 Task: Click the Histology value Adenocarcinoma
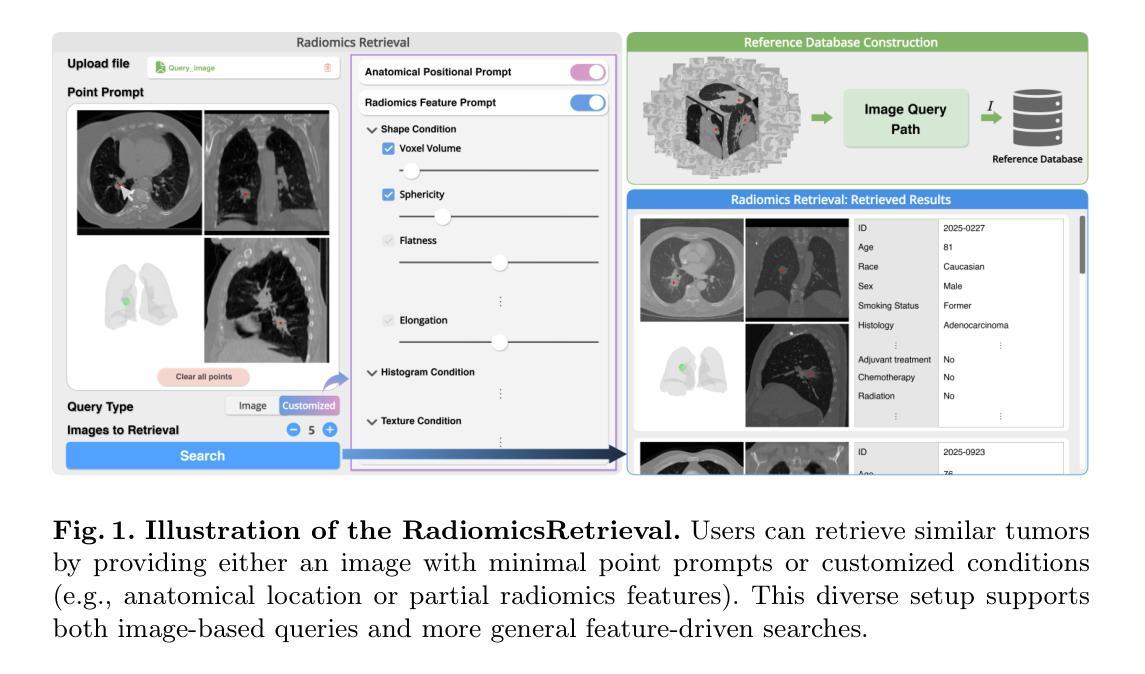[x=976, y=325]
